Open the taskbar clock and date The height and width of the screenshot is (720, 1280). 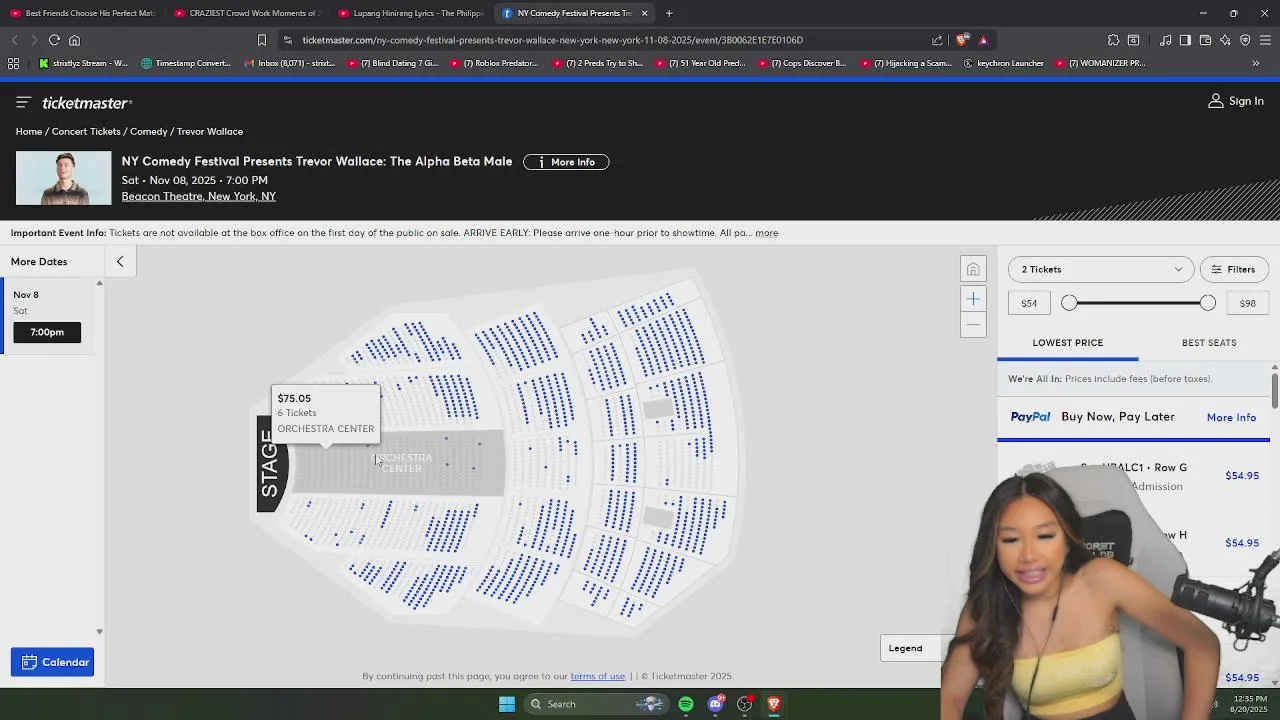click(1249, 704)
